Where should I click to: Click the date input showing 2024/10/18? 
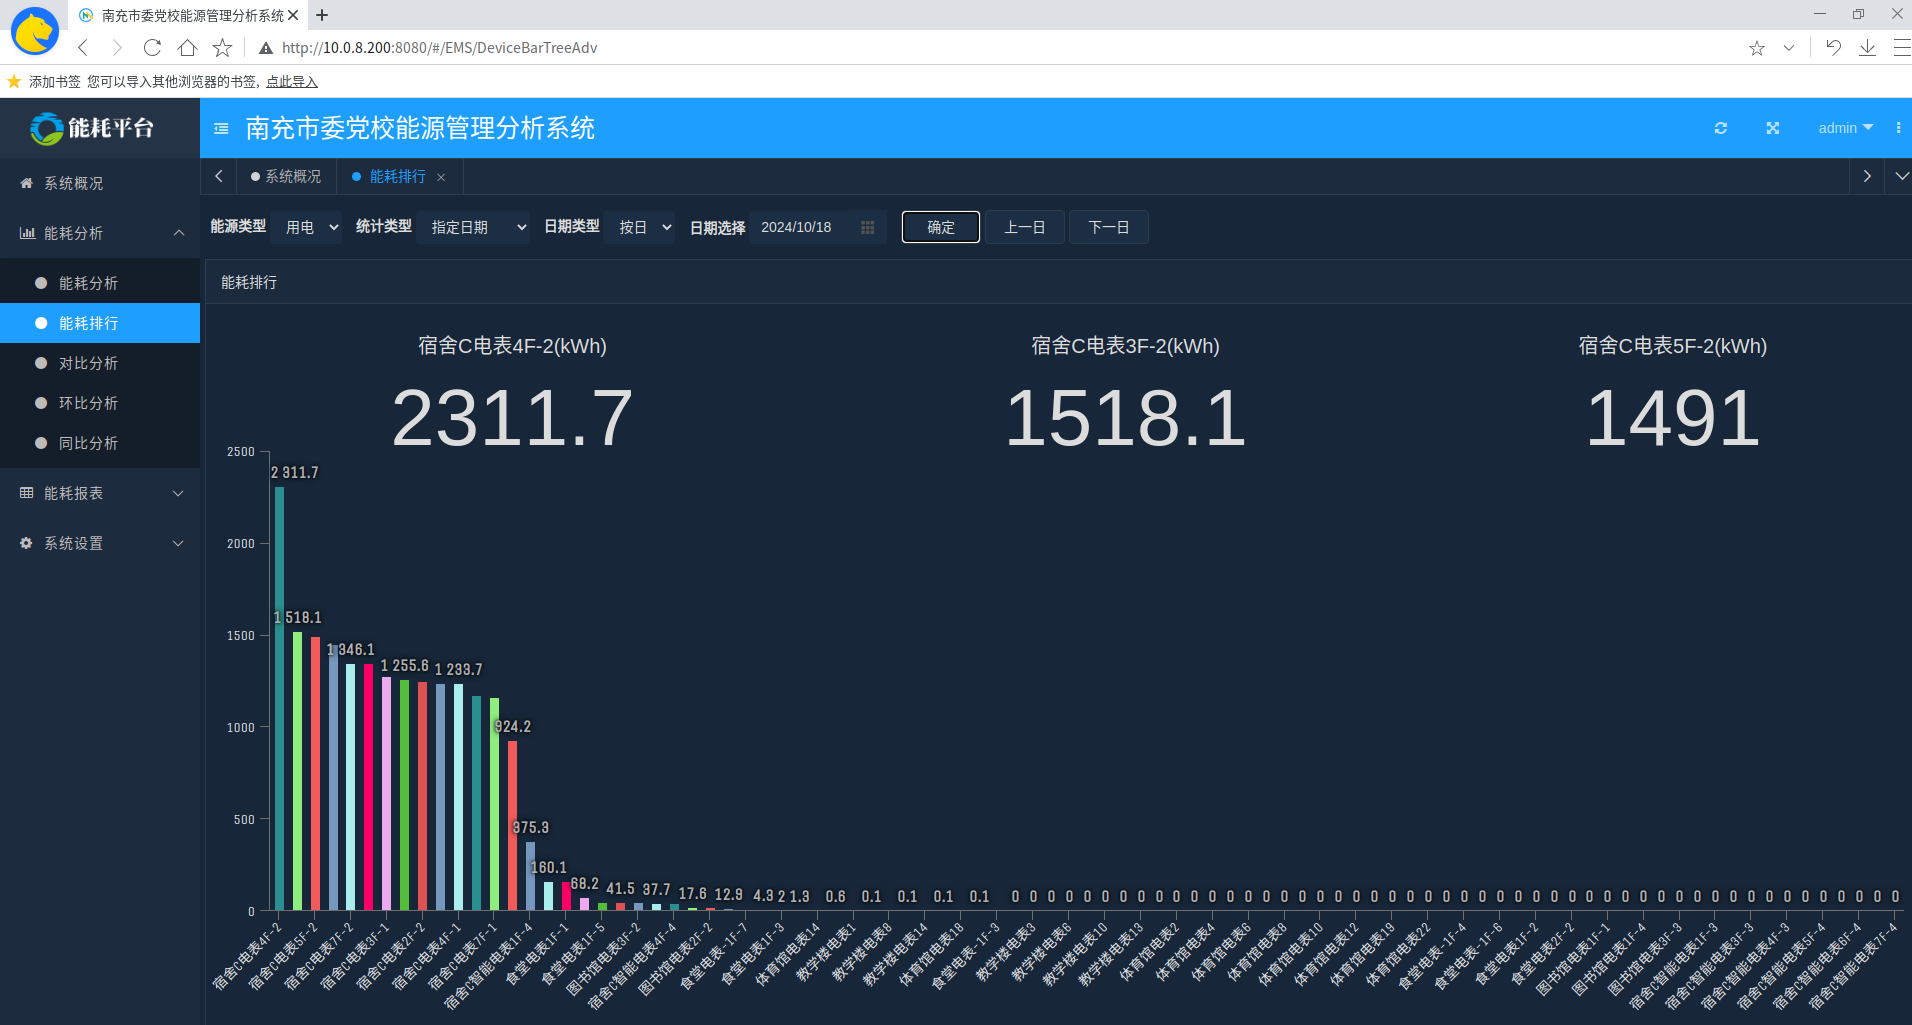[817, 227]
